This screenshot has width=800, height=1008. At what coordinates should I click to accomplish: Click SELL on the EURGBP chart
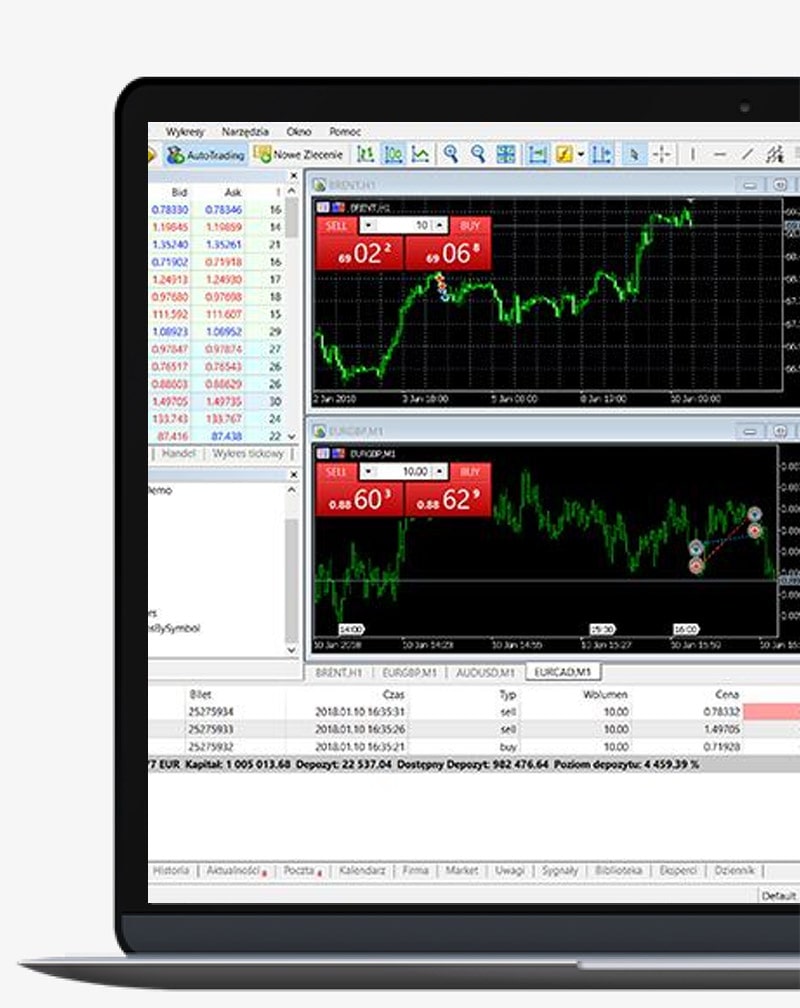click(x=359, y=490)
